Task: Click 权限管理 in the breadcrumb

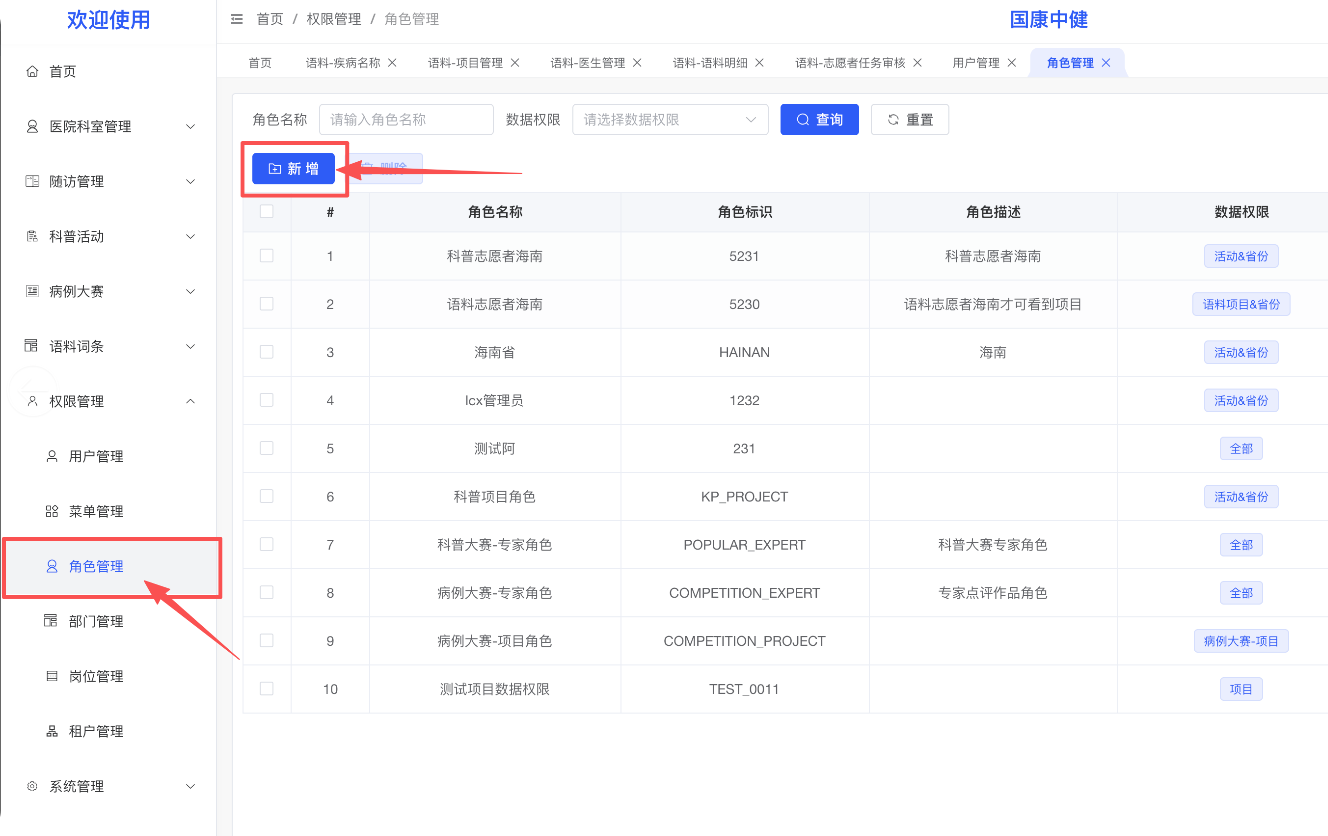Action: (334, 19)
